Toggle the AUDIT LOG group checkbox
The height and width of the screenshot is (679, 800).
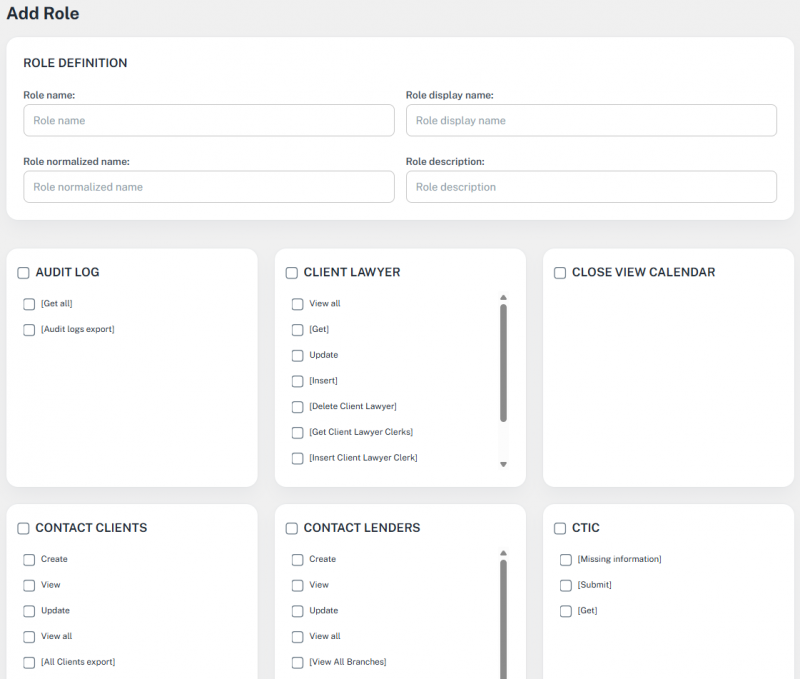(x=23, y=273)
